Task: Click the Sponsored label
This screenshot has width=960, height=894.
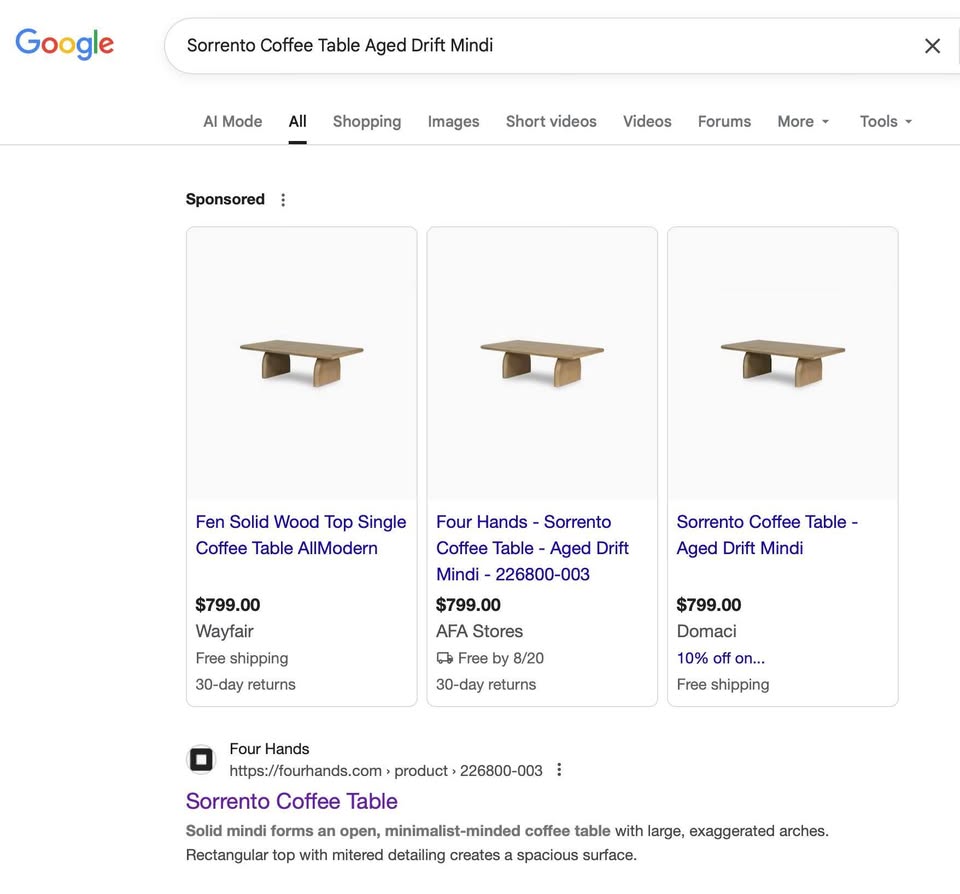Action: point(225,200)
